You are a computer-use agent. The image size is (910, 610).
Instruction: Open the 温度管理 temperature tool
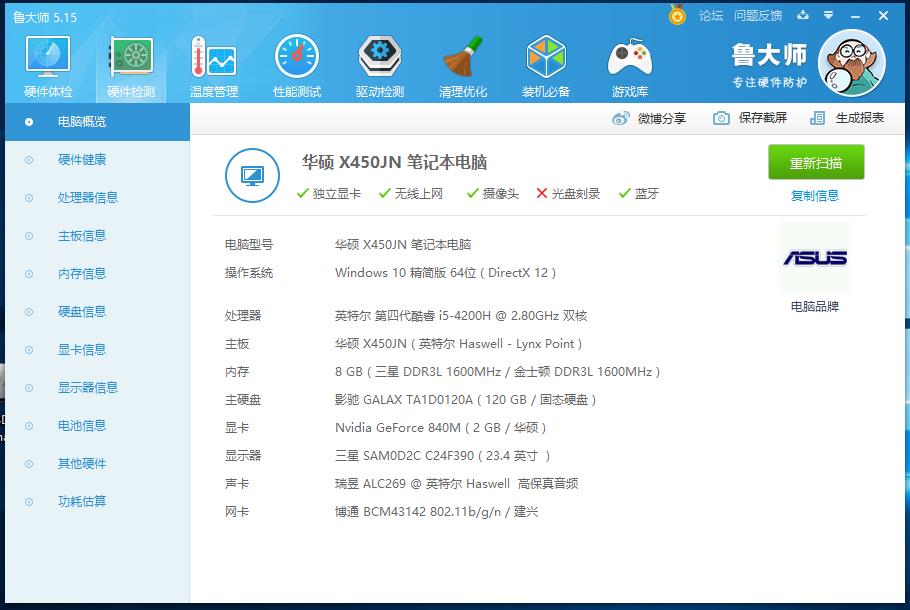click(213, 65)
